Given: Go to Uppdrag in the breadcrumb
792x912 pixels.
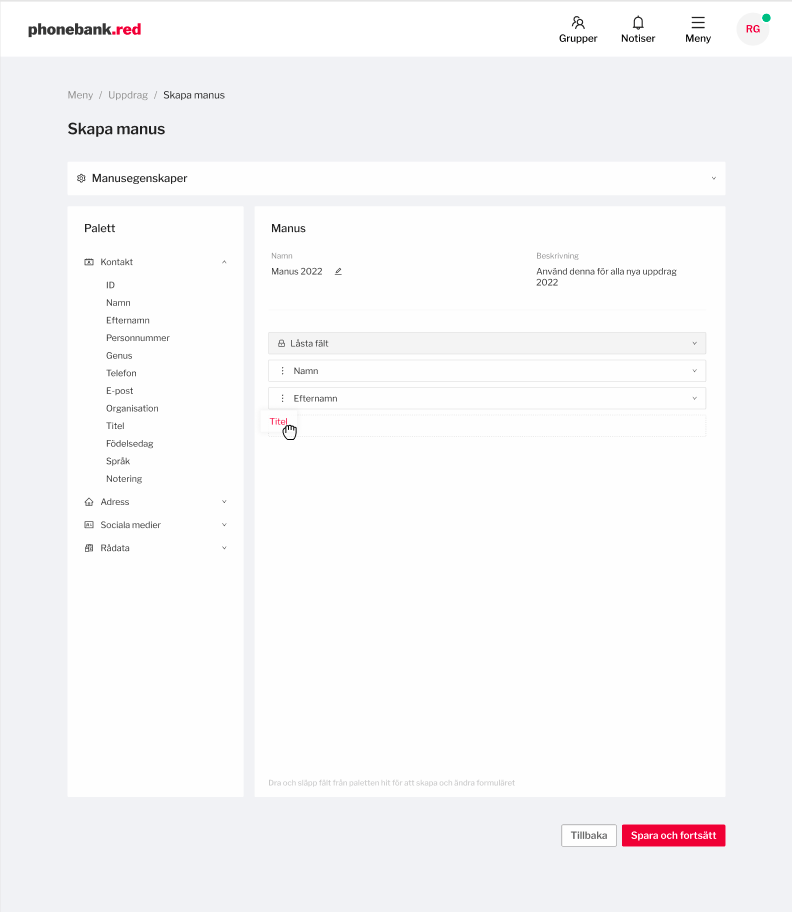Looking at the screenshot, I should pos(128,95).
